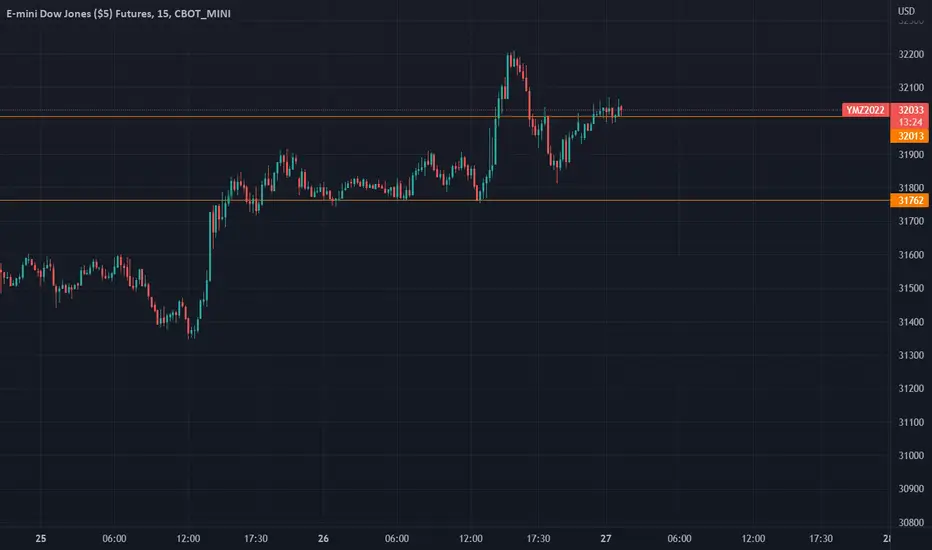Select date 26 on time axis

click(x=323, y=539)
